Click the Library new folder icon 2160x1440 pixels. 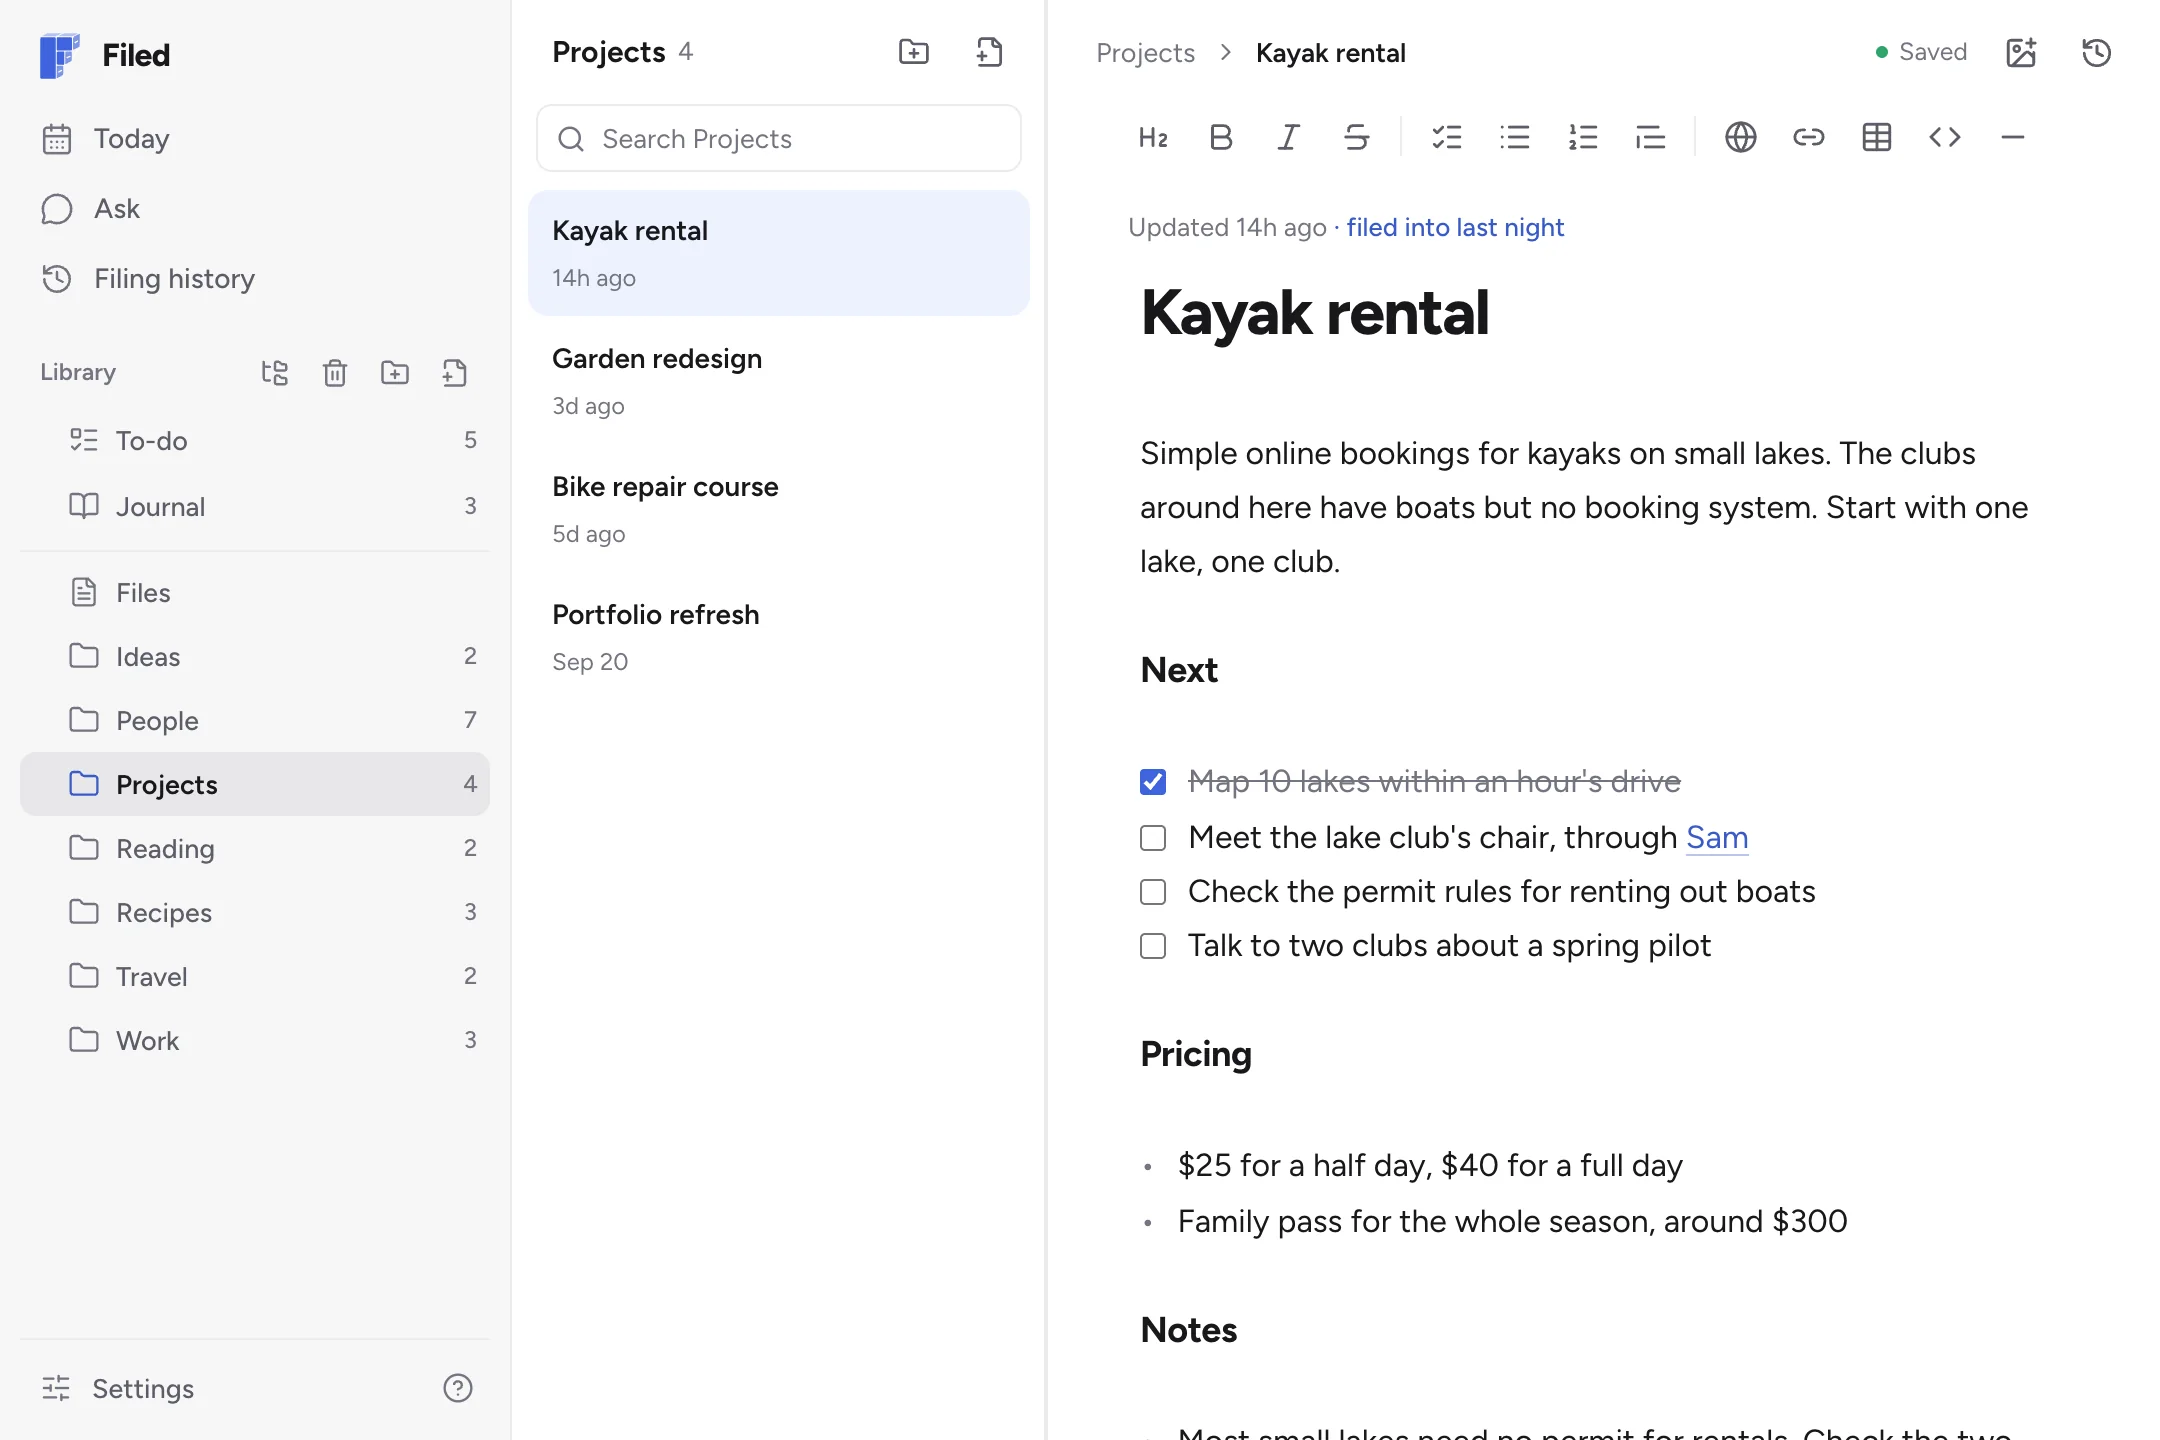tap(395, 373)
